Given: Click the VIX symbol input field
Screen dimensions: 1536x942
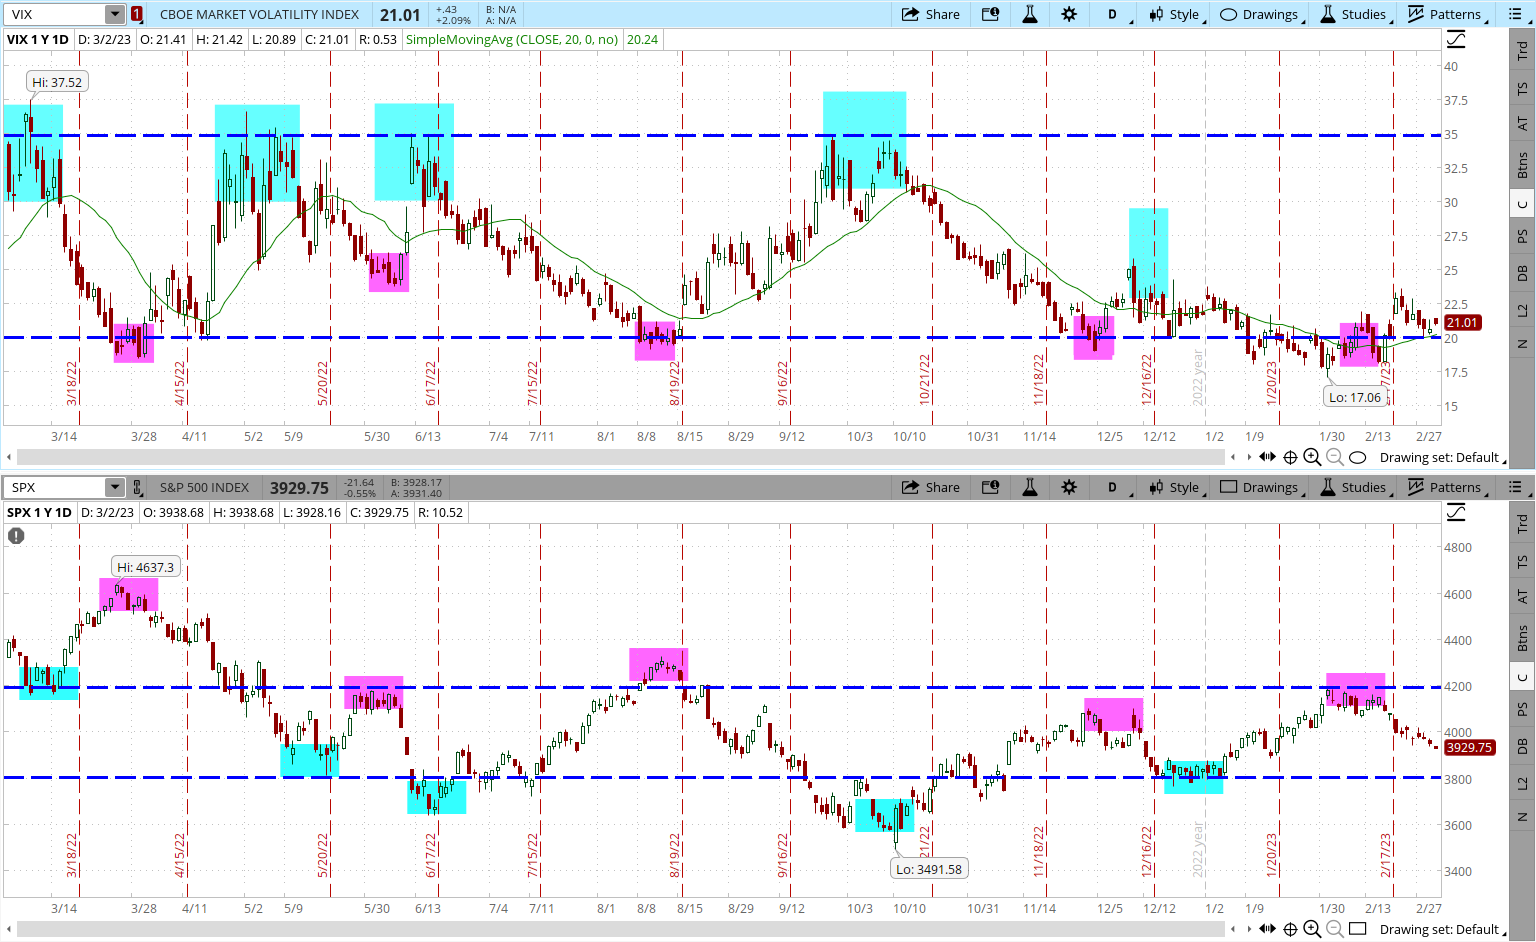Looking at the screenshot, I should point(56,14).
